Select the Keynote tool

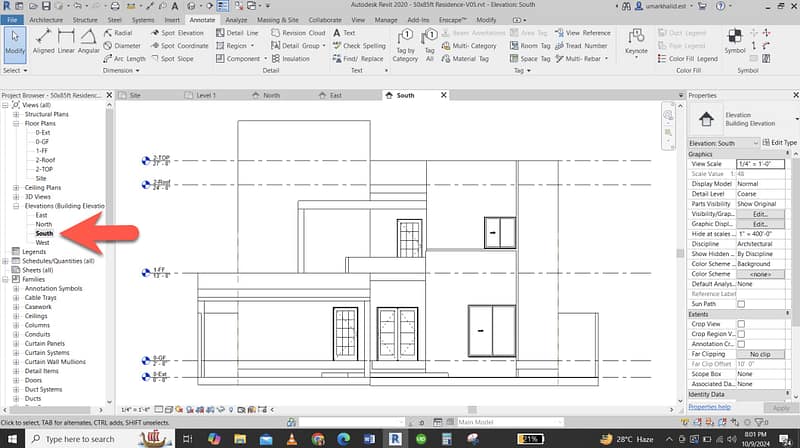tap(636, 42)
